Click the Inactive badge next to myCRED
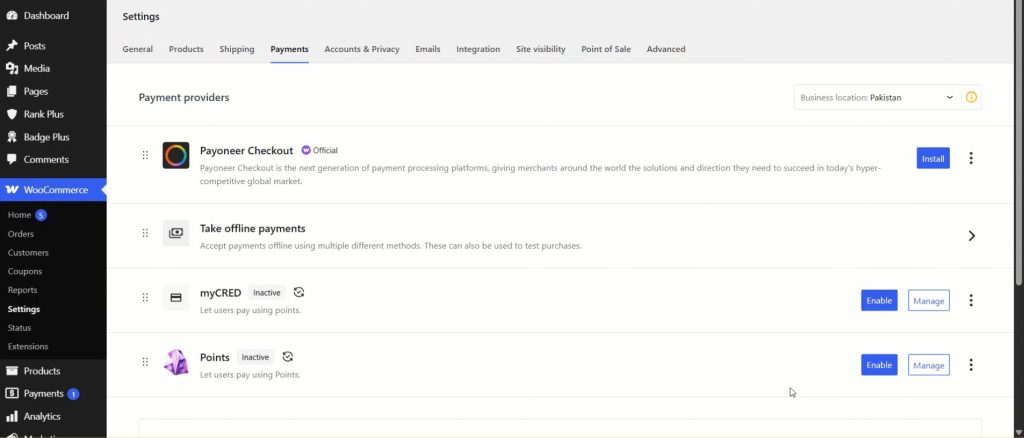The image size is (1024, 438). (x=266, y=293)
